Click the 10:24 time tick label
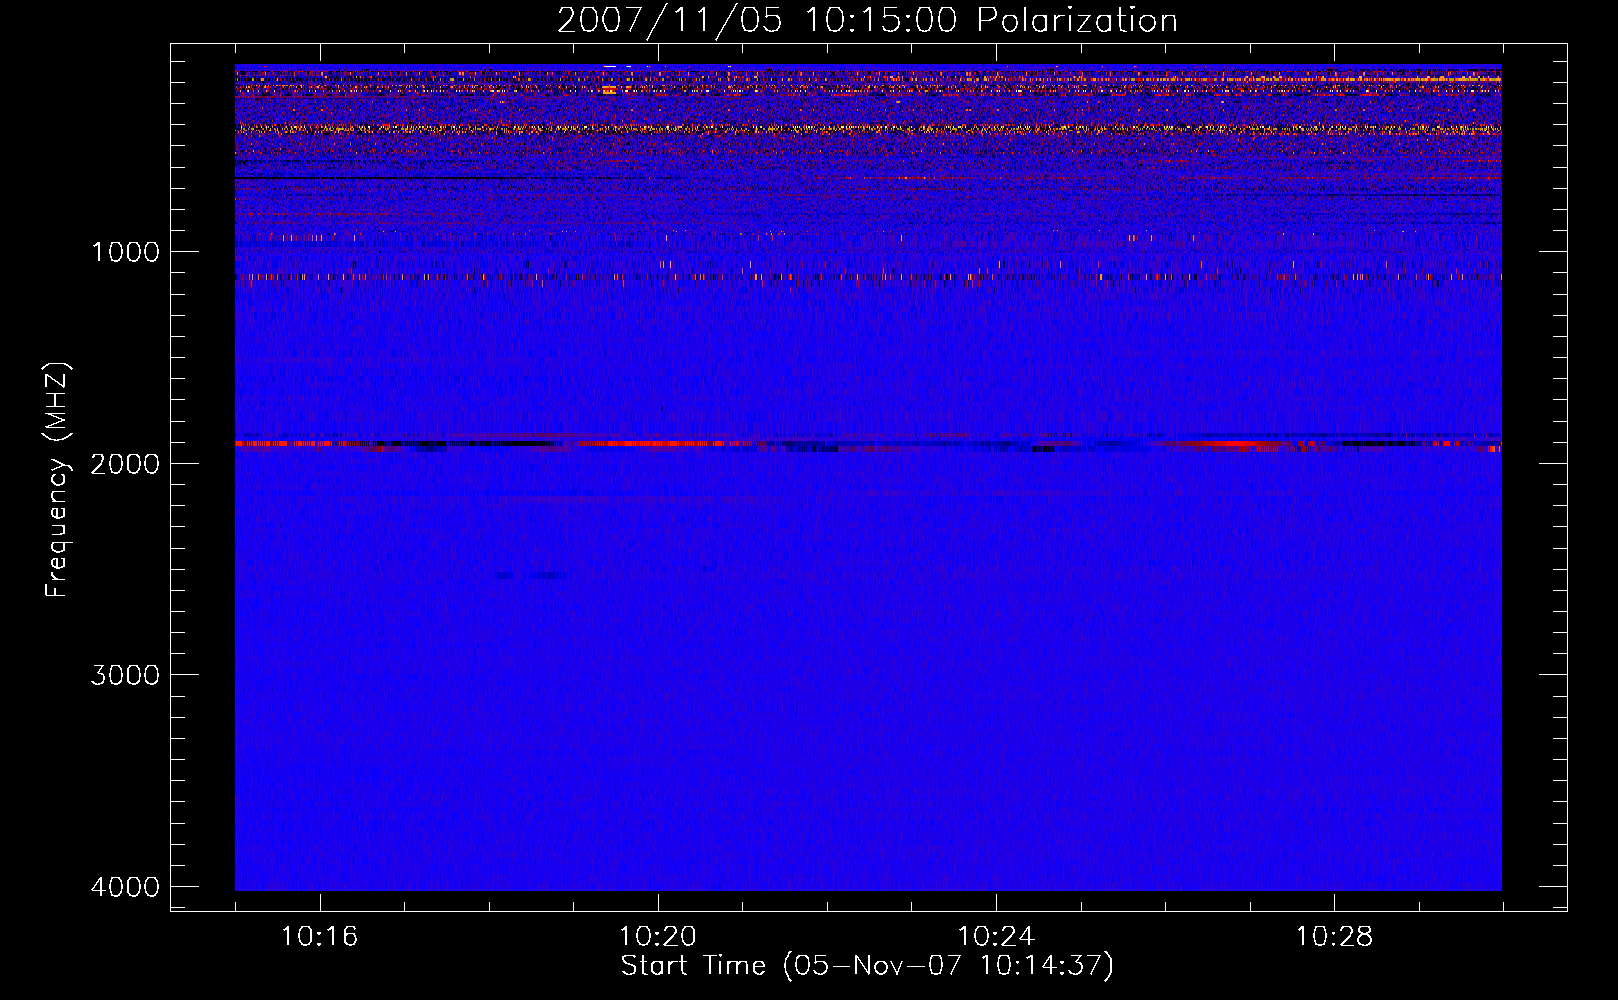The width and height of the screenshot is (1618, 1000). (996, 937)
